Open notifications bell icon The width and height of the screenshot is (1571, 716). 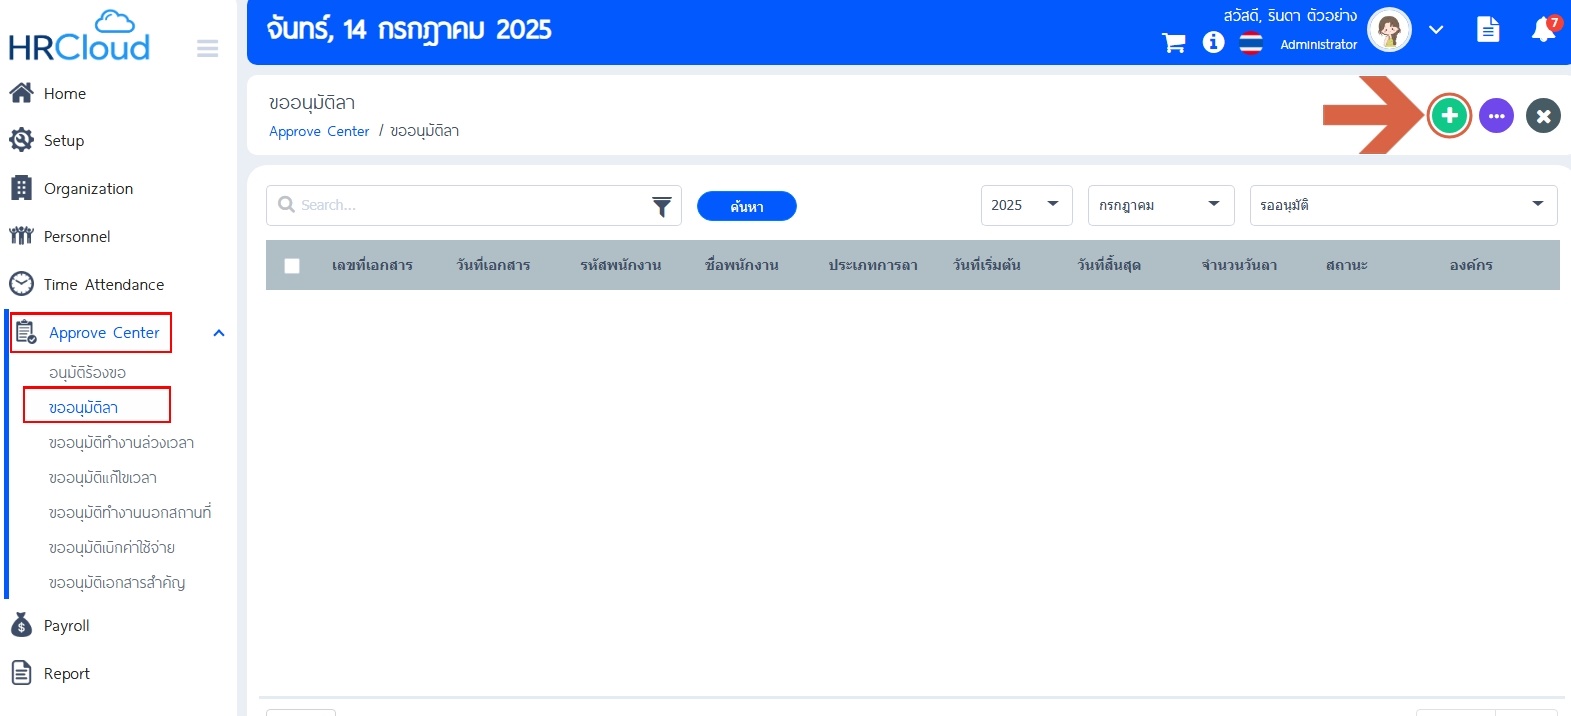1543,30
